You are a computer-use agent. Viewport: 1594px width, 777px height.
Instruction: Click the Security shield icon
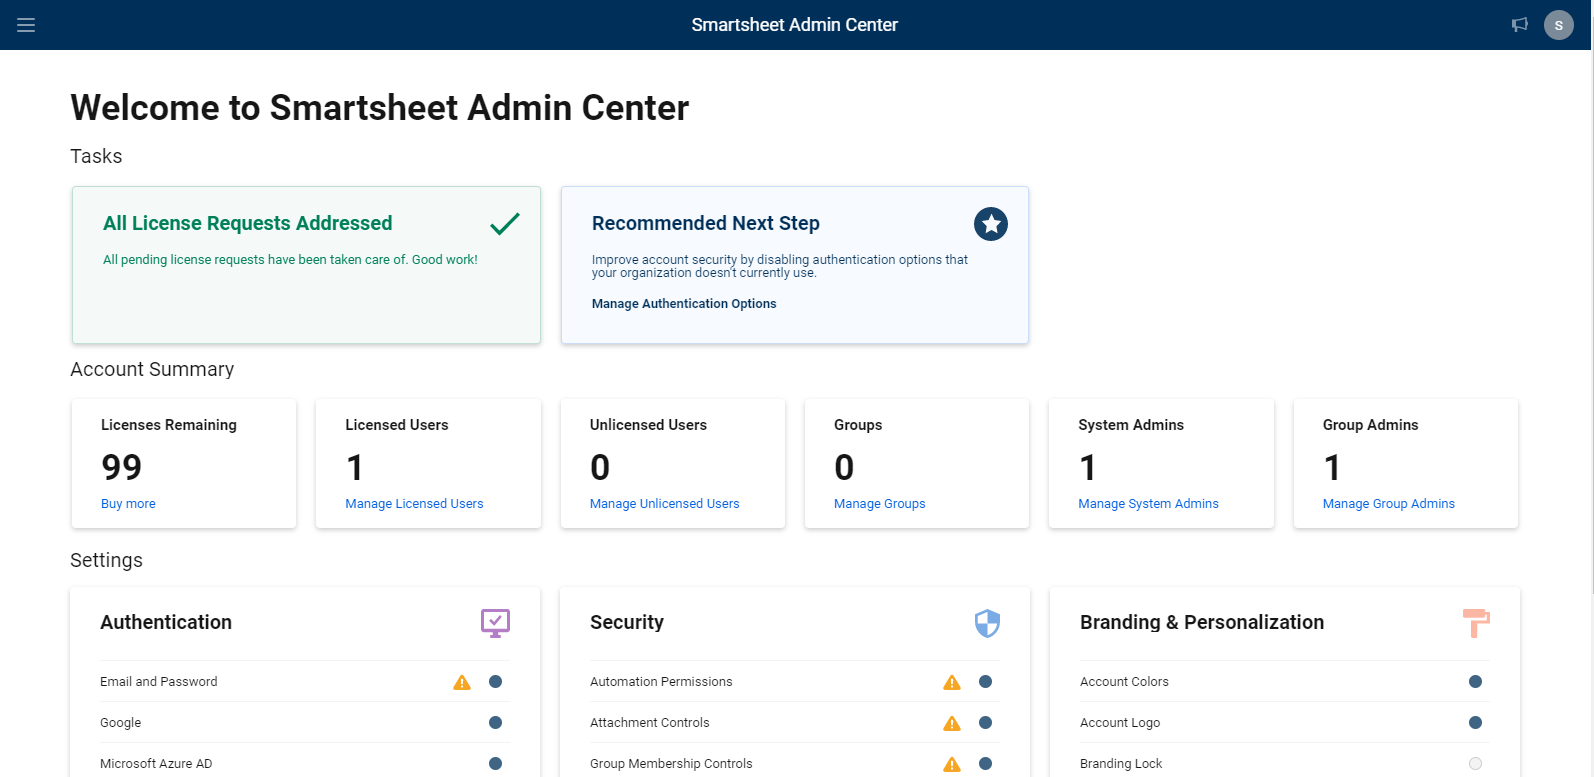[x=987, y=623]
